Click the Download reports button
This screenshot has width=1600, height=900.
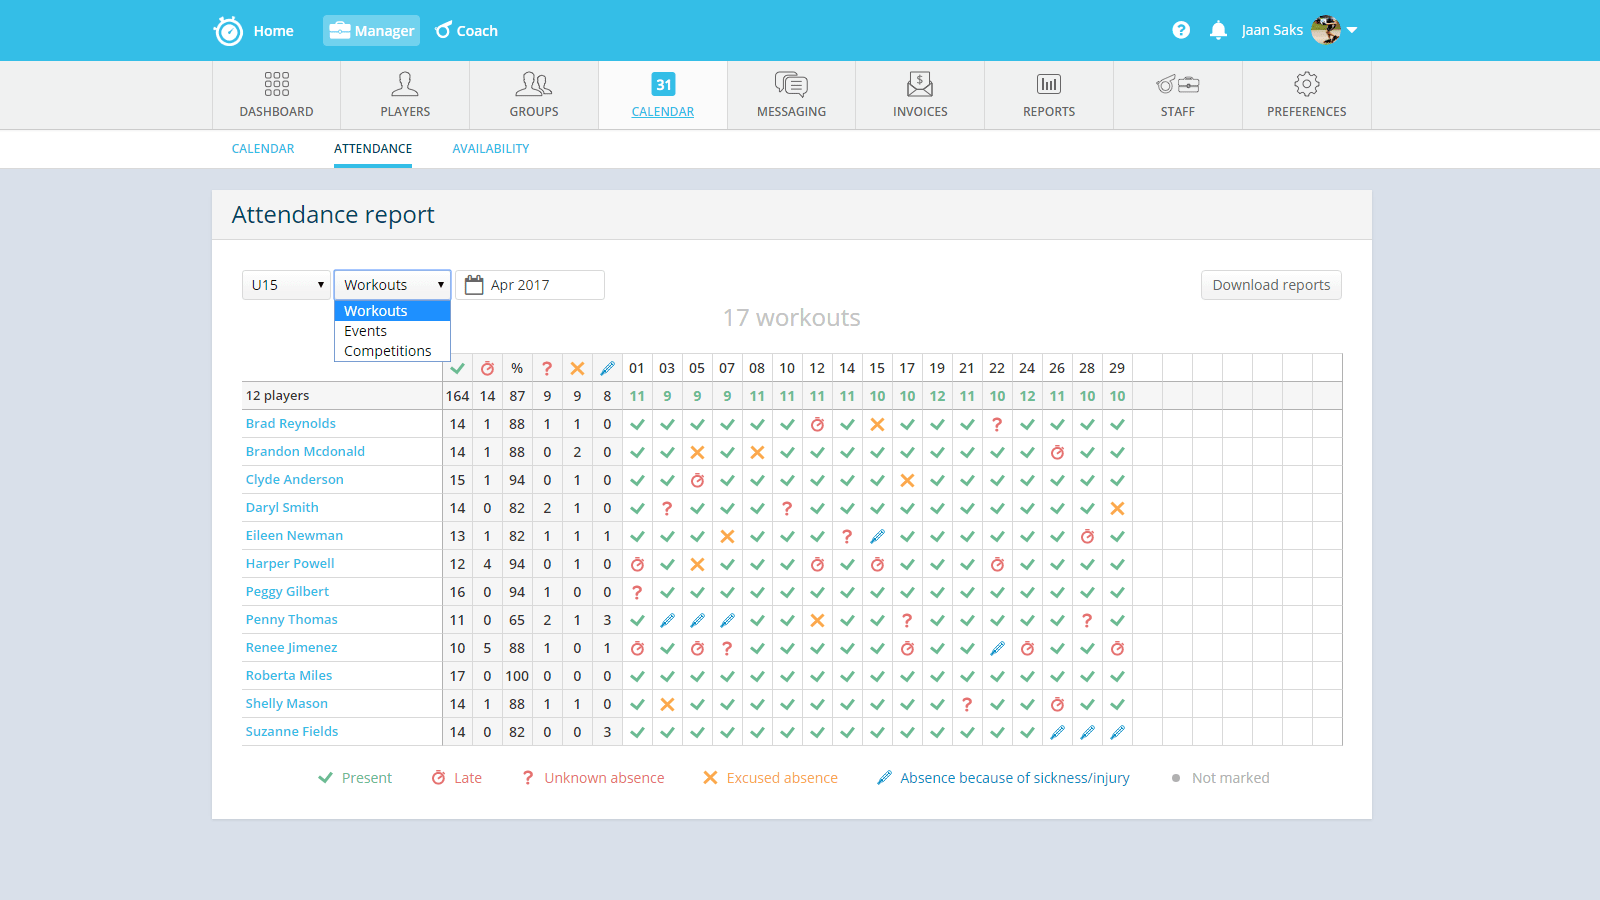(x=1271, y=285)
